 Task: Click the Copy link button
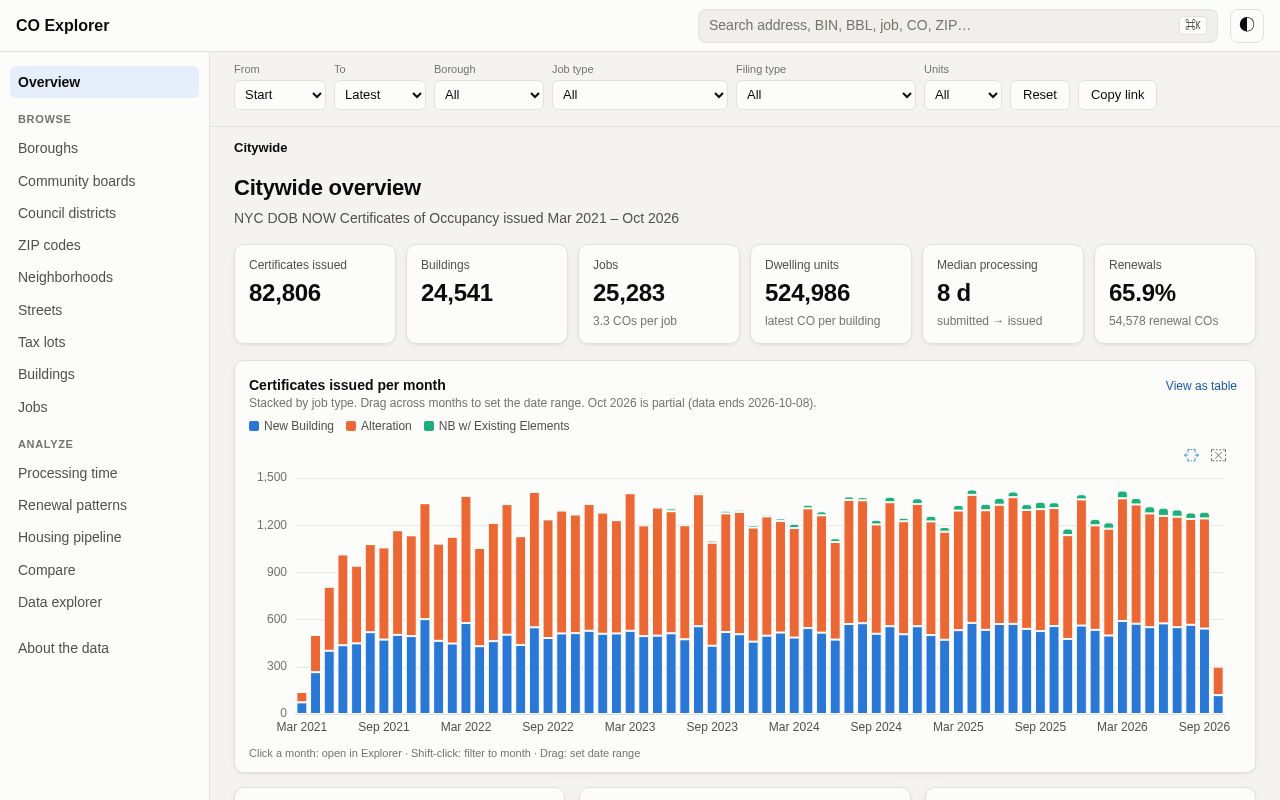[1117, 95]
